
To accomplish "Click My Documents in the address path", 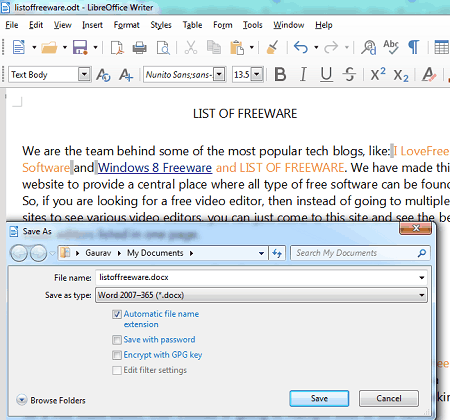I will click(155, 253).
